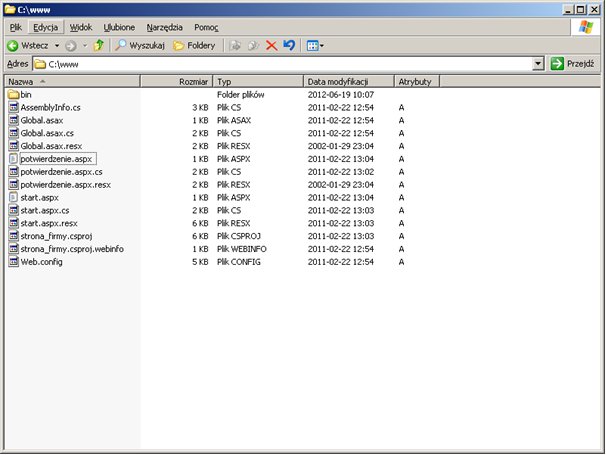Expand the address bar dropdown
The image size is (606, 455).
[x=538, y=64]
